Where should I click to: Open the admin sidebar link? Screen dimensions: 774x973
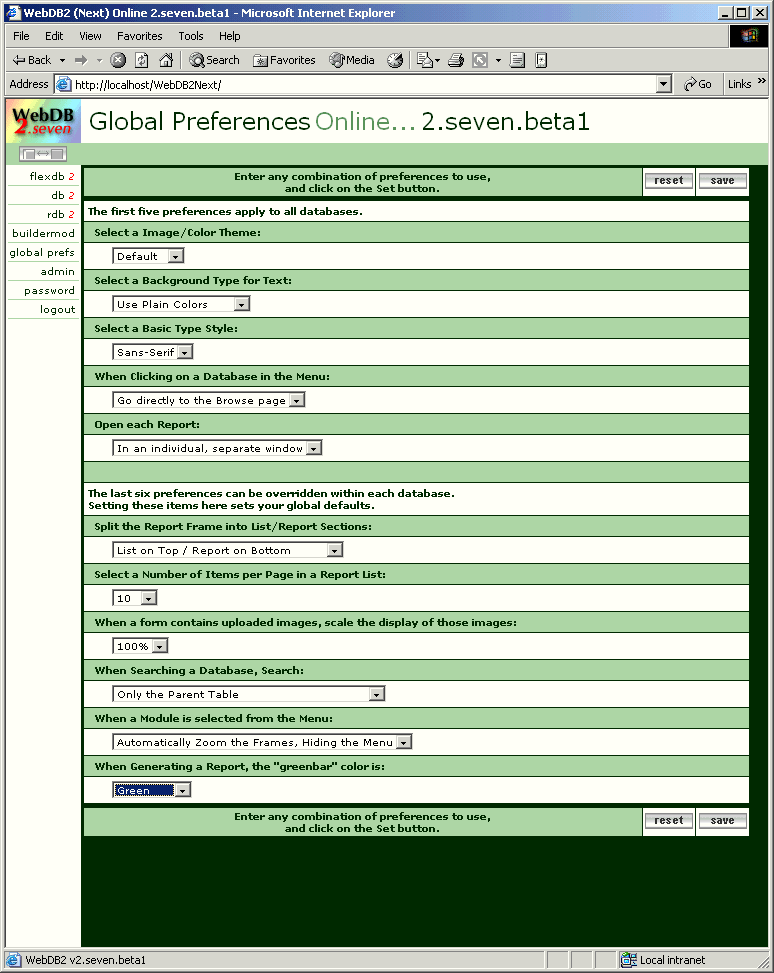[58, 271]
